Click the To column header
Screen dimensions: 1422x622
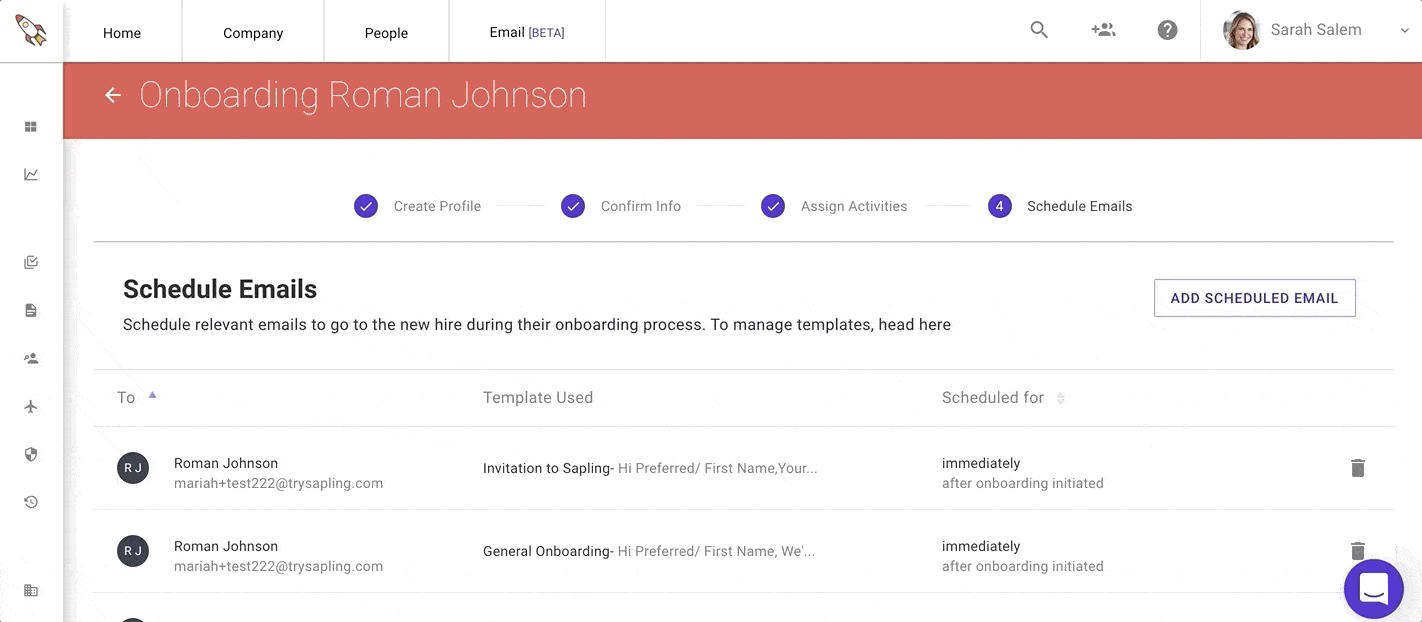tap(126, 398)
